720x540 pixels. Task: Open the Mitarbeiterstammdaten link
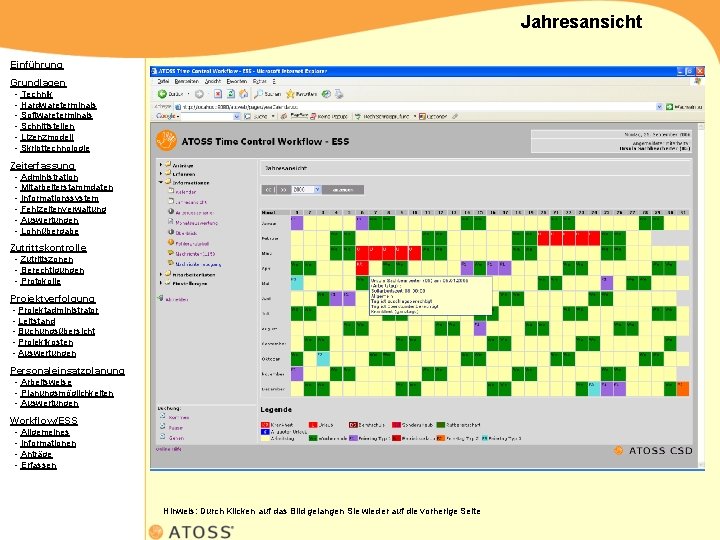(x=67, y=187)
